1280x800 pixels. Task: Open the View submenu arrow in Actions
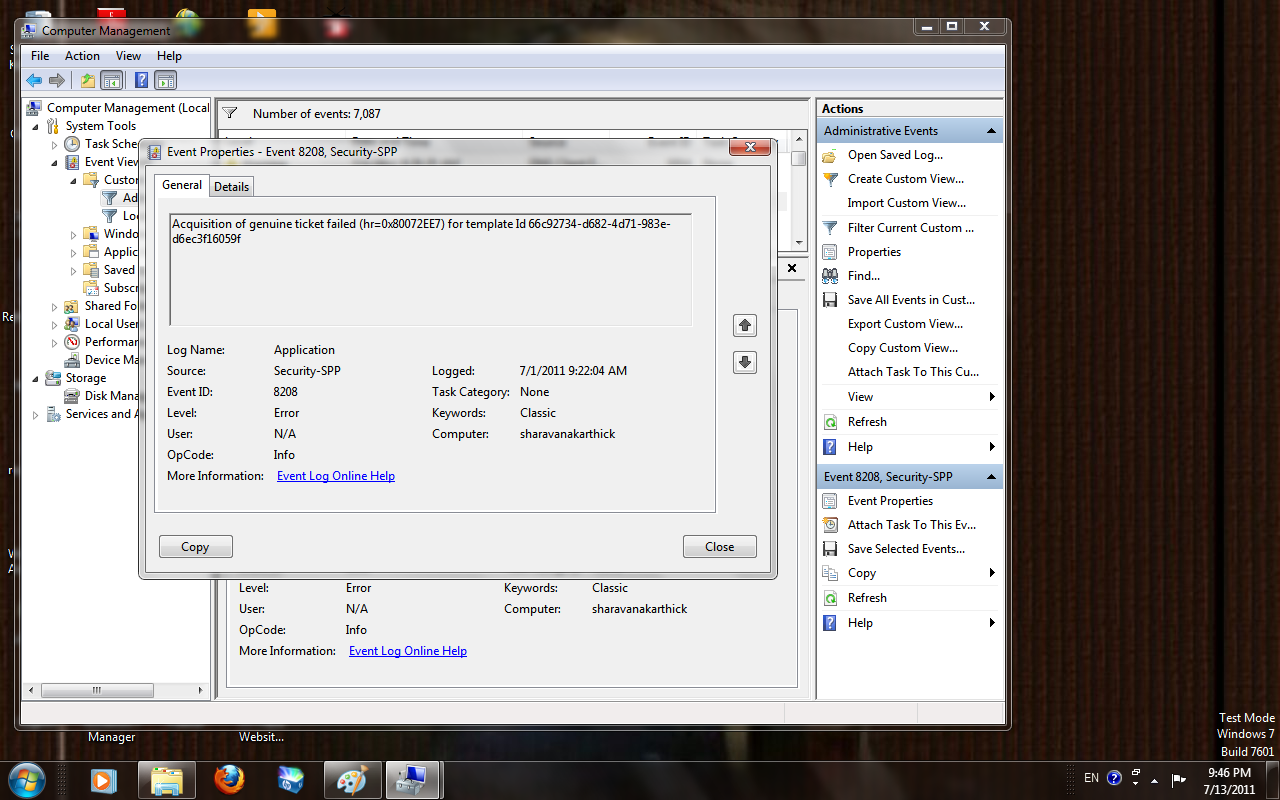point(992,397)
